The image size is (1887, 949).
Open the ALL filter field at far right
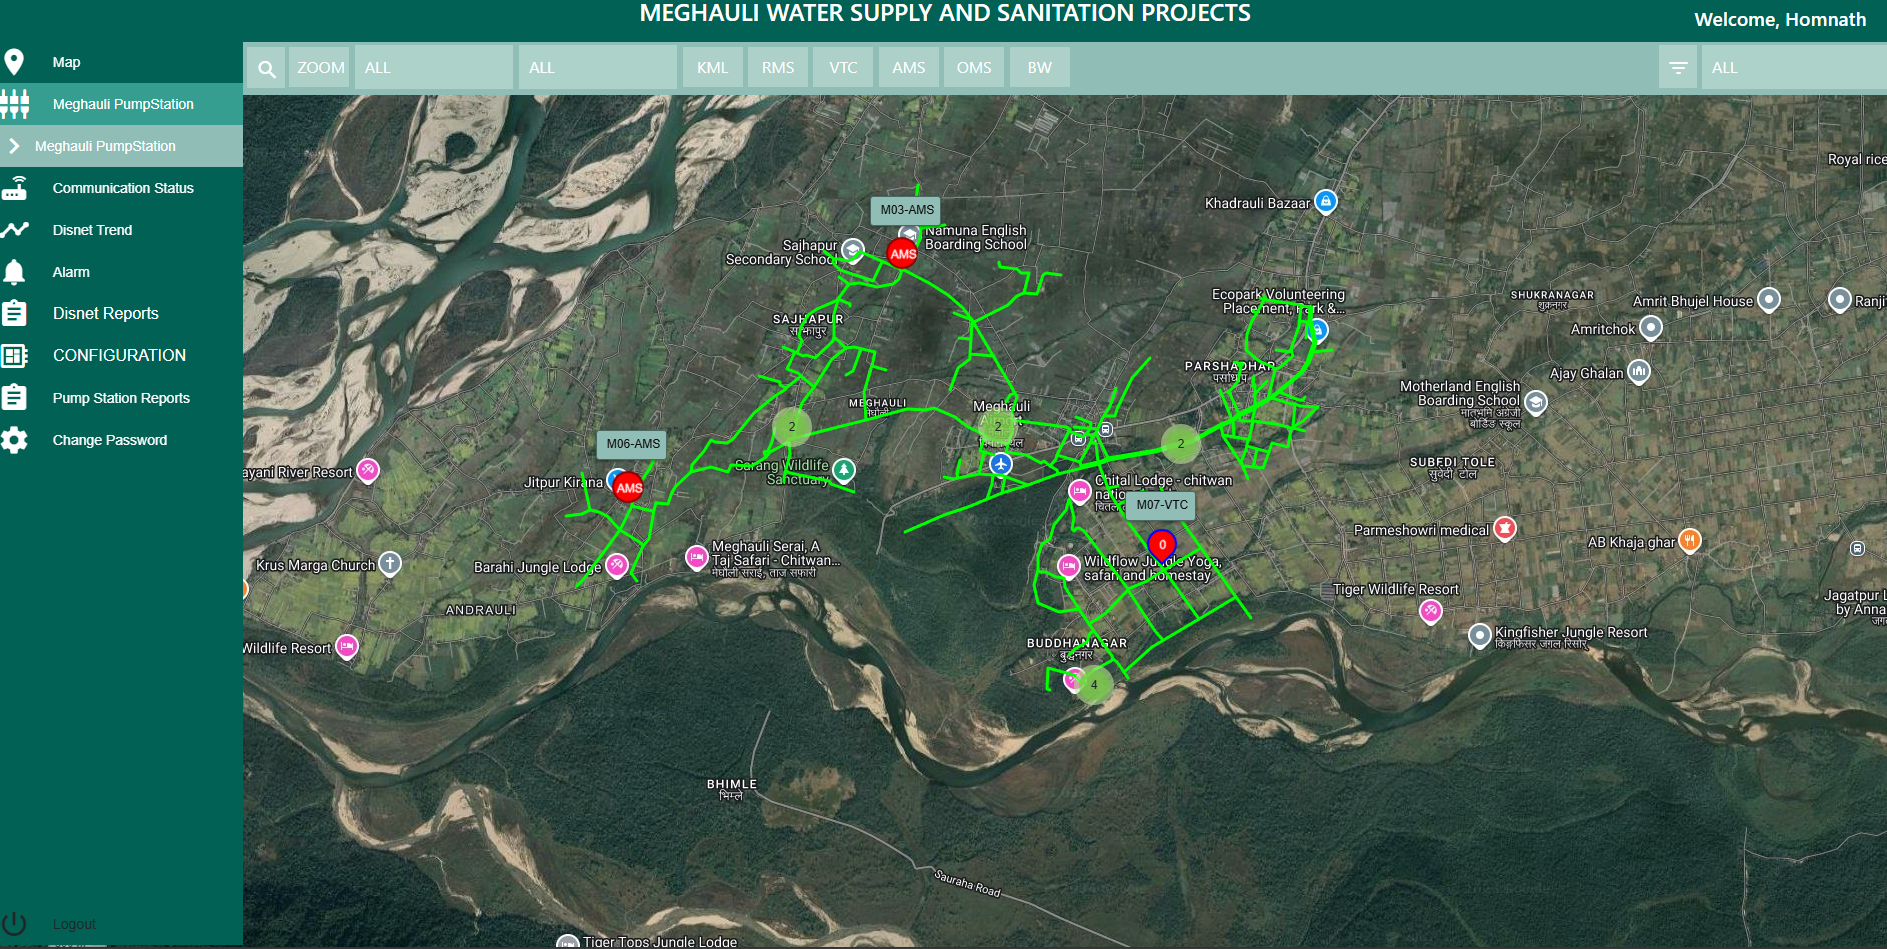coord(1792,68)
